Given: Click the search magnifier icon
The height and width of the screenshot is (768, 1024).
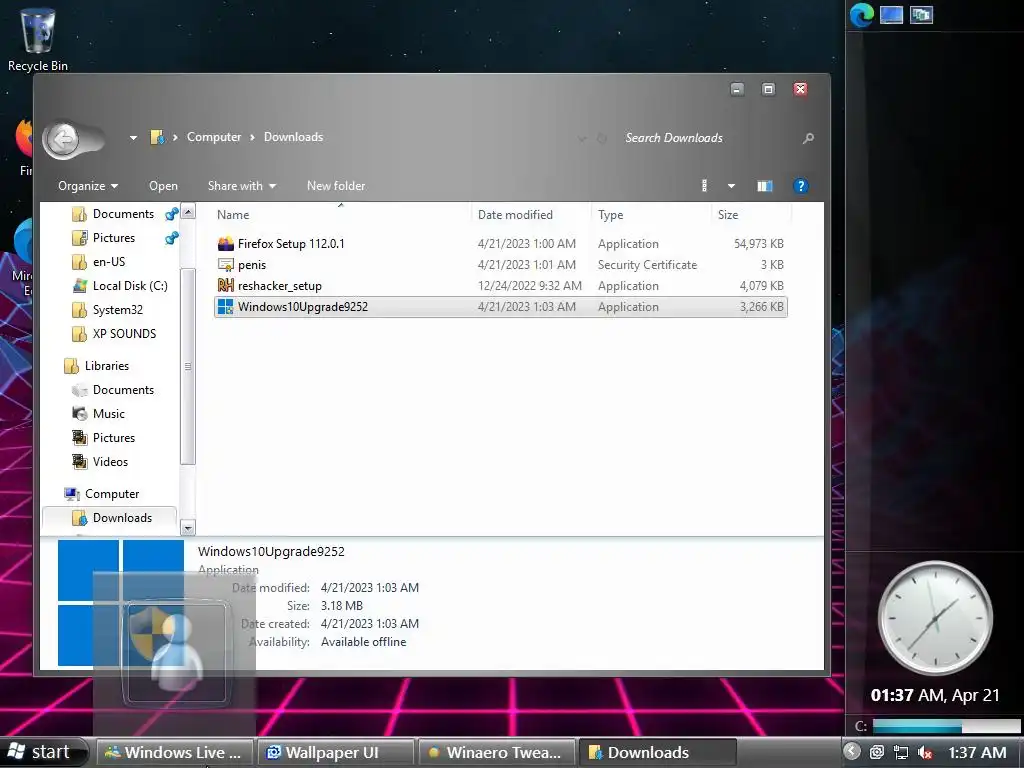Looking at the screenshot, I should (x=808, y=138).
